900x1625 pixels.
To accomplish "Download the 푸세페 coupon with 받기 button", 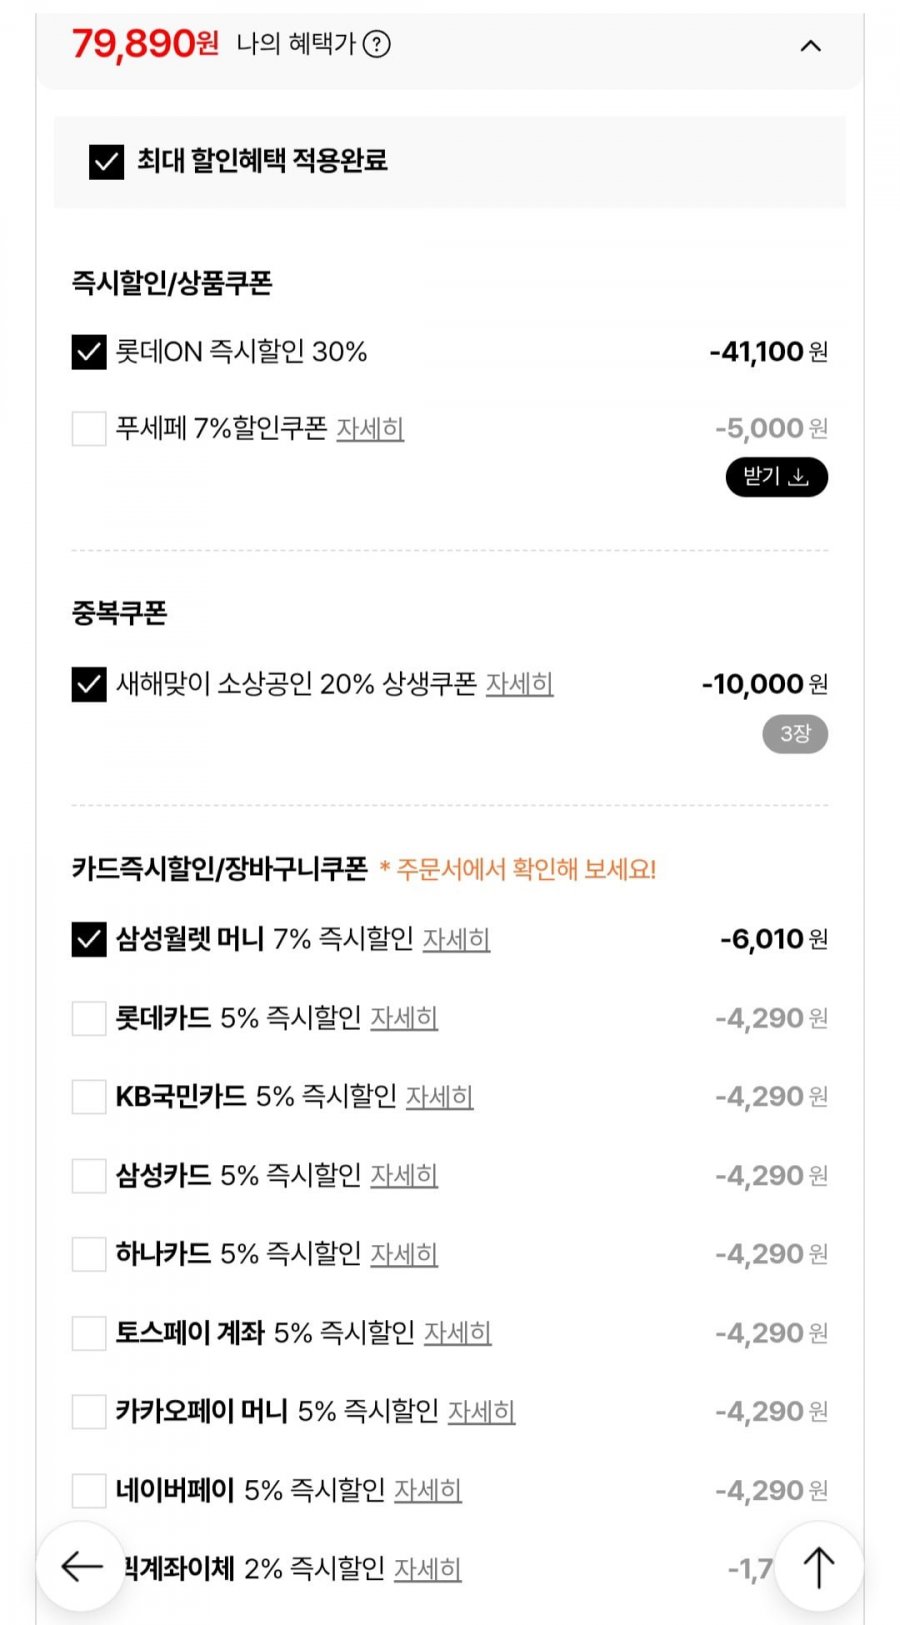I will tap(776, 477).
